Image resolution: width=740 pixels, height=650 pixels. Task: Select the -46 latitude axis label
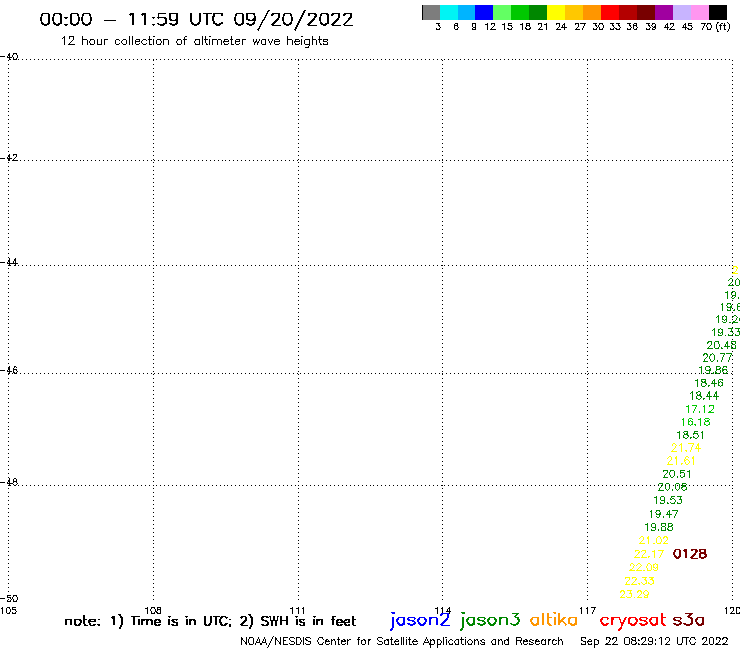pyautogui.click(x=9, y=370)
